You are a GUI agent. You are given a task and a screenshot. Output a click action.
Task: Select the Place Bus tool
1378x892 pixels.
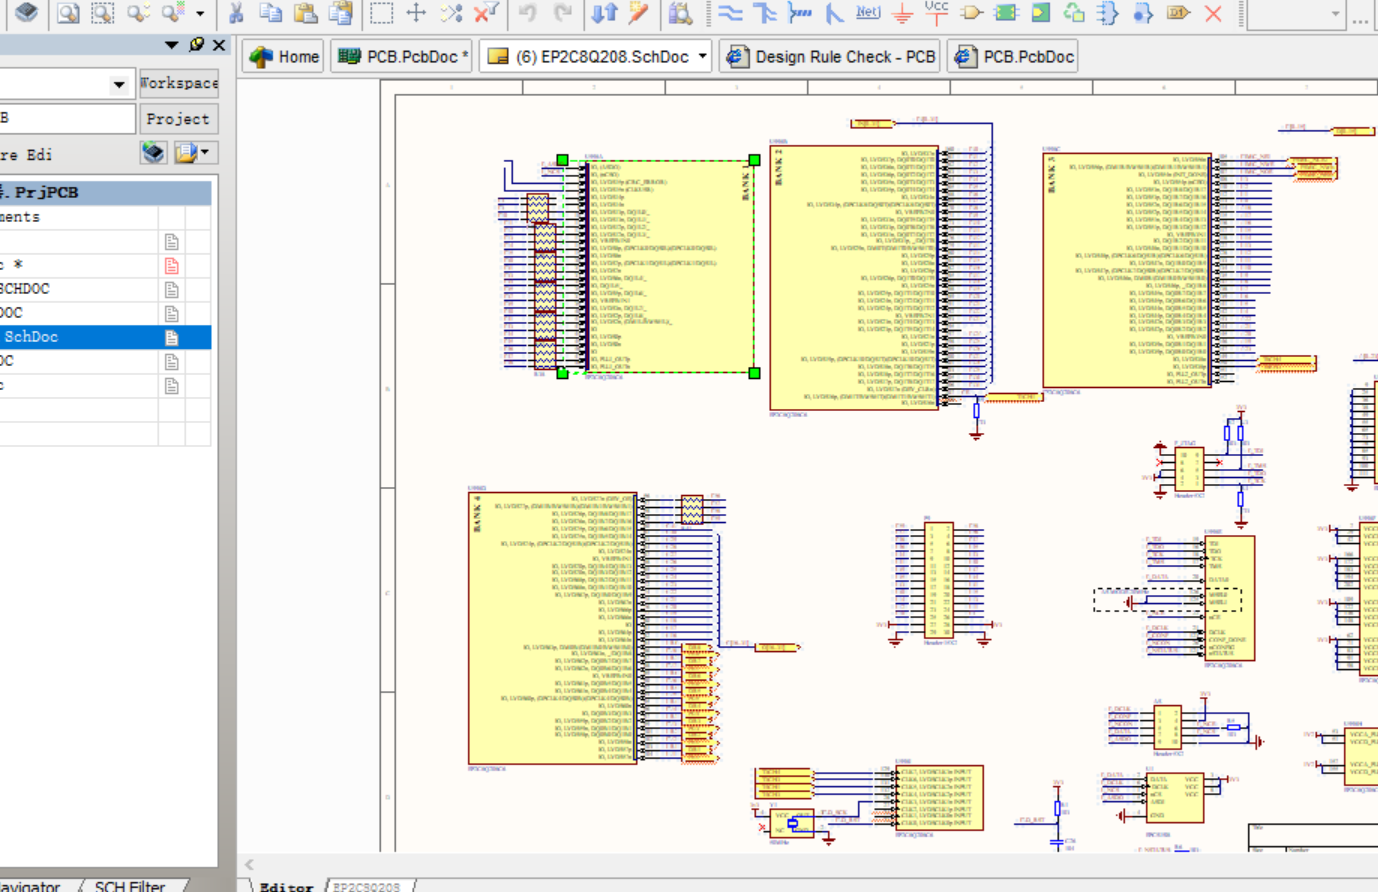tap(765, 13)
